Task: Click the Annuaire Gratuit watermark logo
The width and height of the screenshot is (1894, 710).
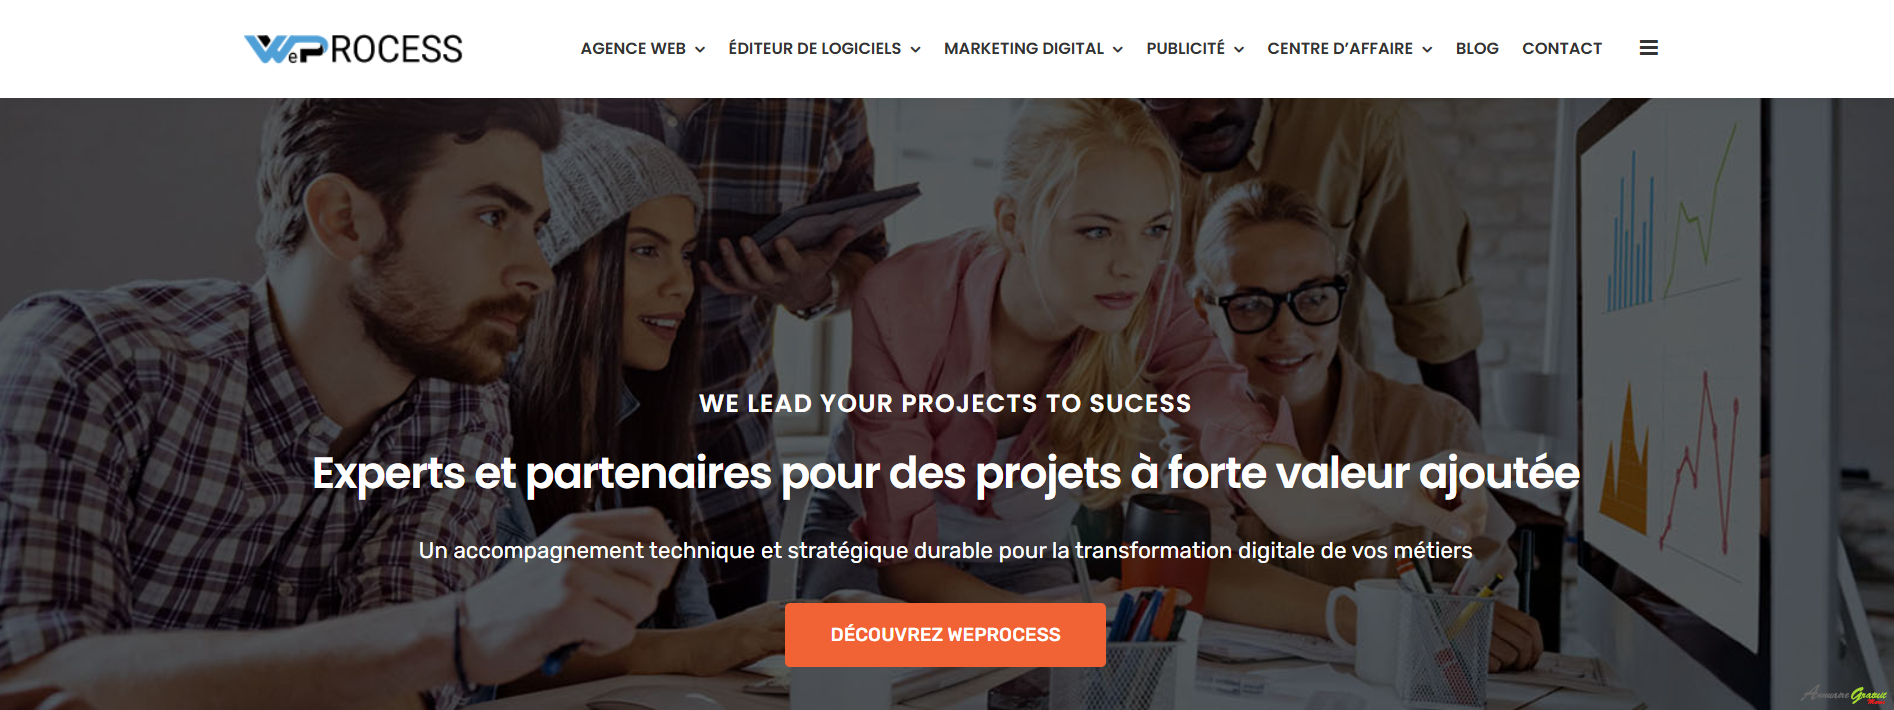Action: tap(1844, 694)
